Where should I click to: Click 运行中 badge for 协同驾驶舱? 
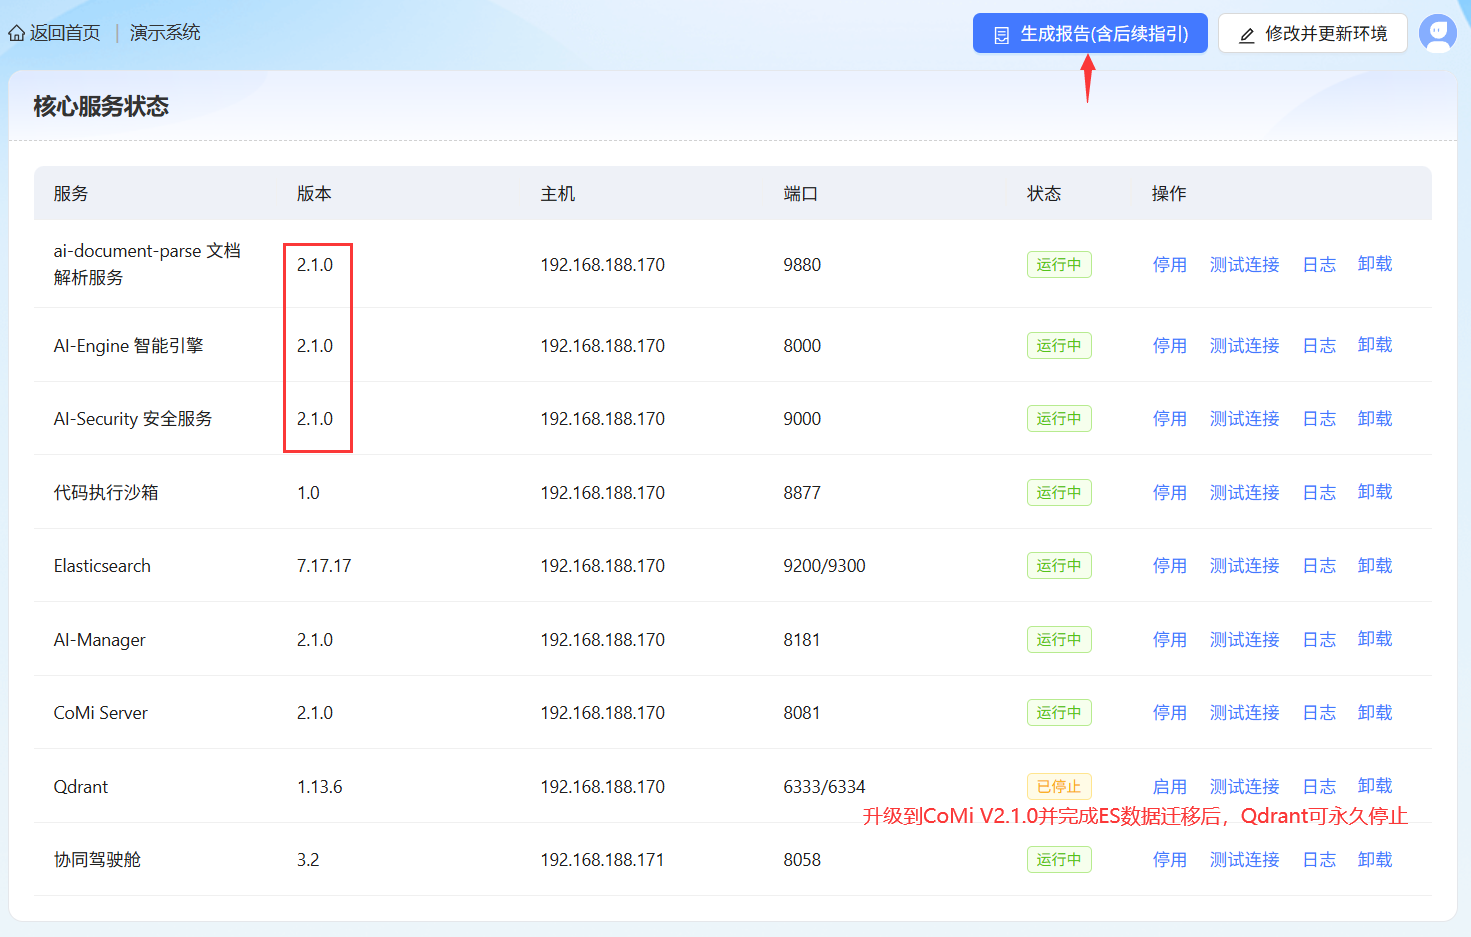pyautogui.click(x=1059, y=859)
